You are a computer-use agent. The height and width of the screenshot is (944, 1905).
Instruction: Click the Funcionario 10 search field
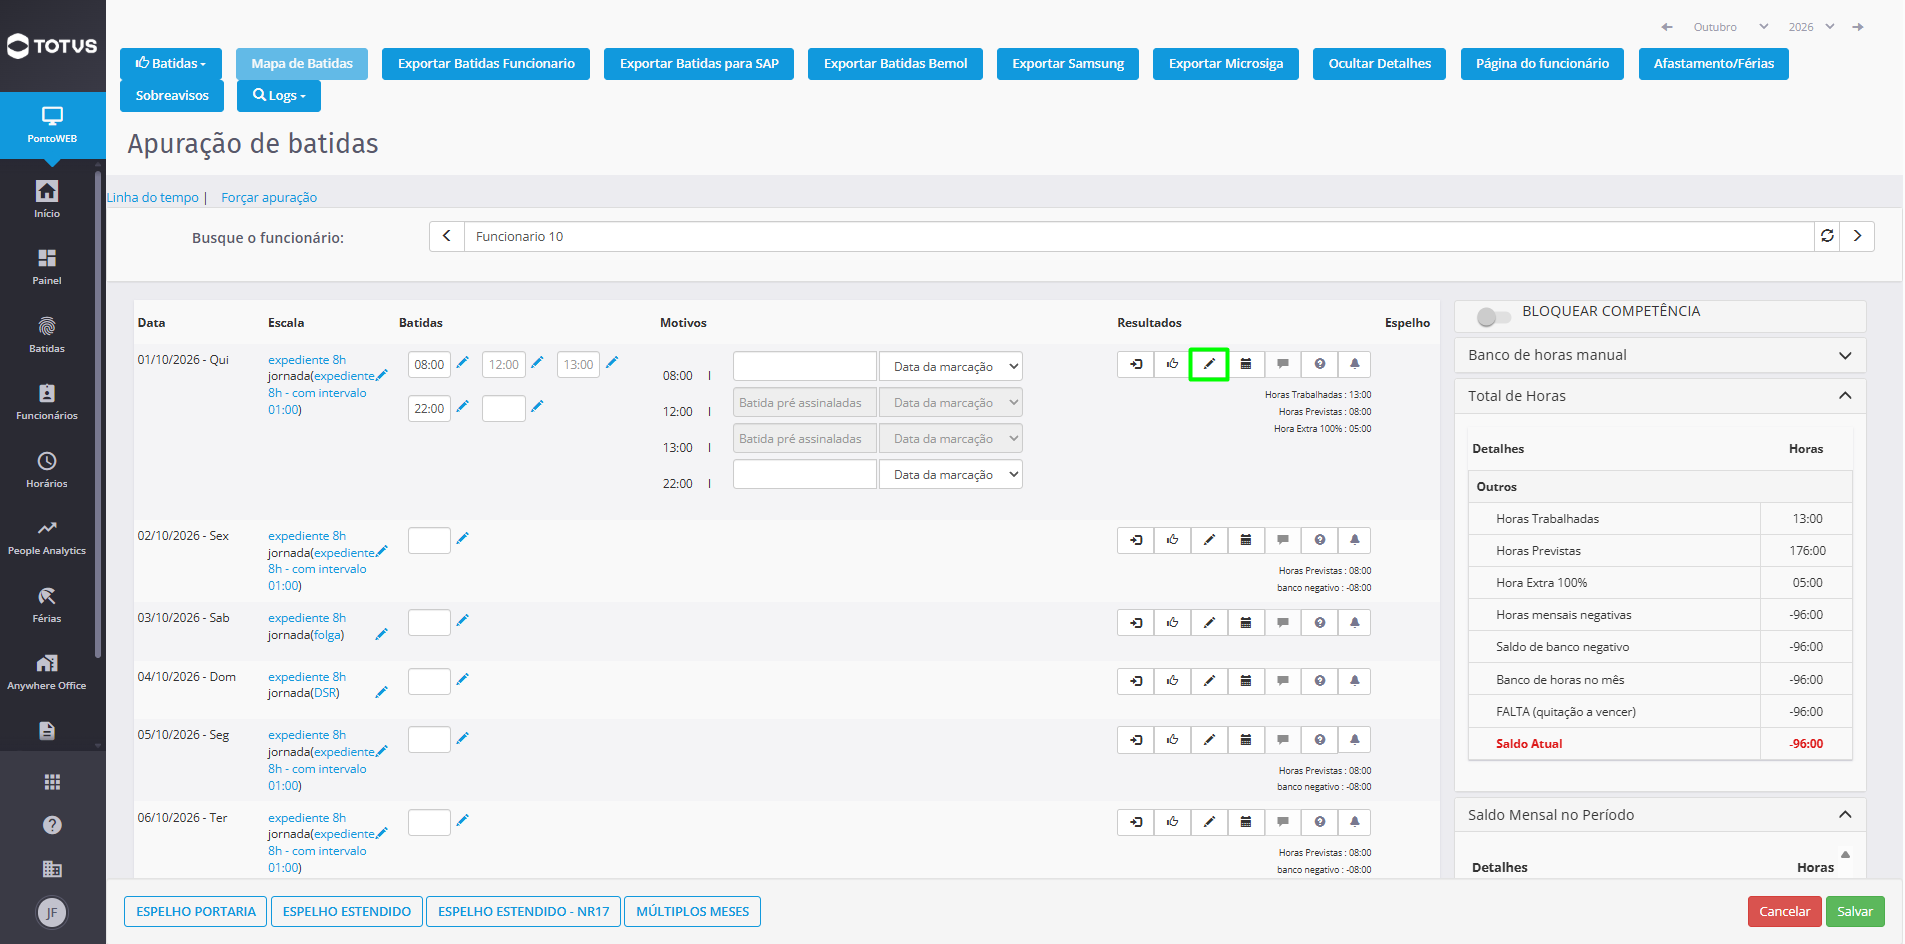click(1139, 236)
